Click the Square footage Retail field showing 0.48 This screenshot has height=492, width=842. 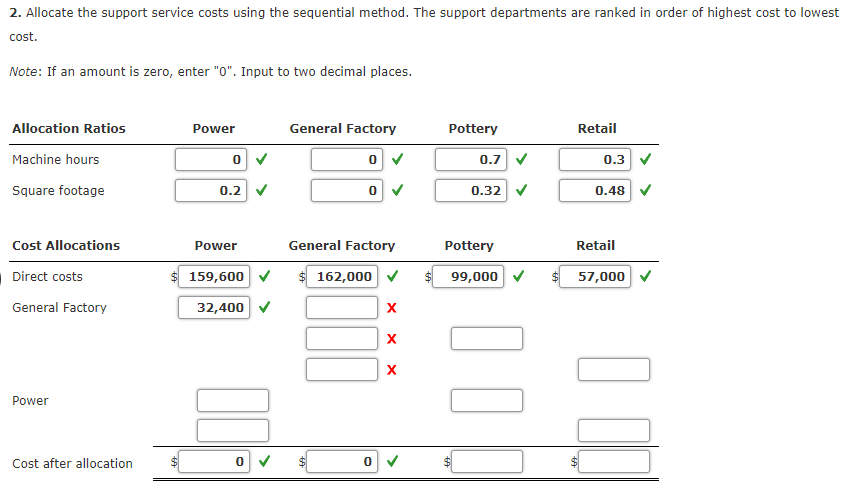click(595, 191)
